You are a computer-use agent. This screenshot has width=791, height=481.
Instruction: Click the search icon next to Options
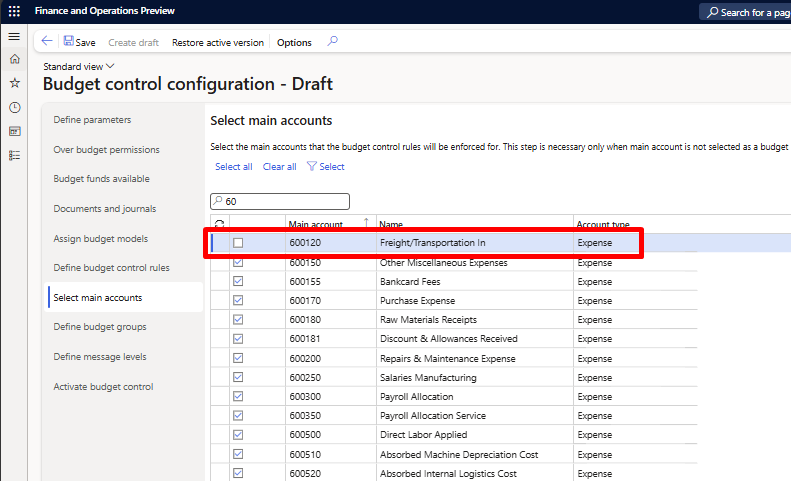(333, 42)
